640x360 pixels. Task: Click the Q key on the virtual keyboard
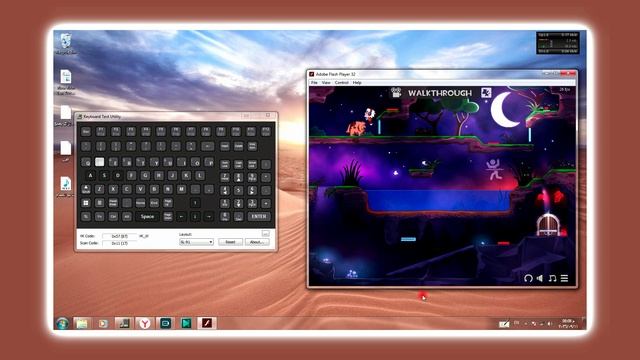tap(86, 162)
